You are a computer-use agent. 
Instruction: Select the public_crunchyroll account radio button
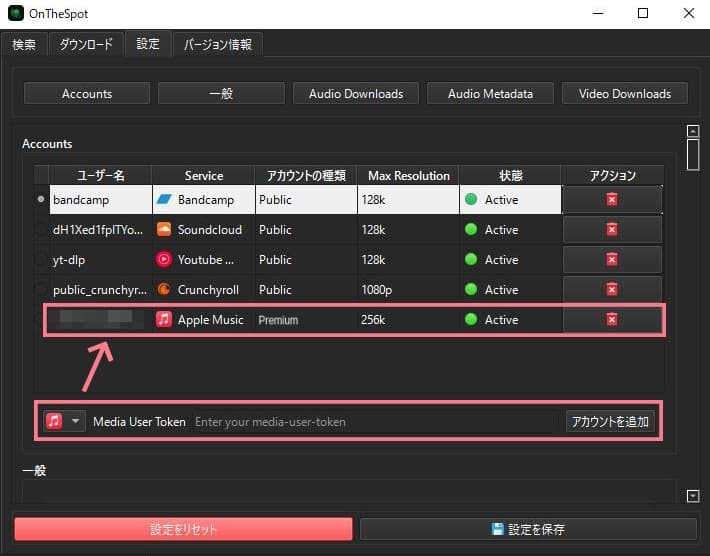pyautogui.click(x=41, y=290)
